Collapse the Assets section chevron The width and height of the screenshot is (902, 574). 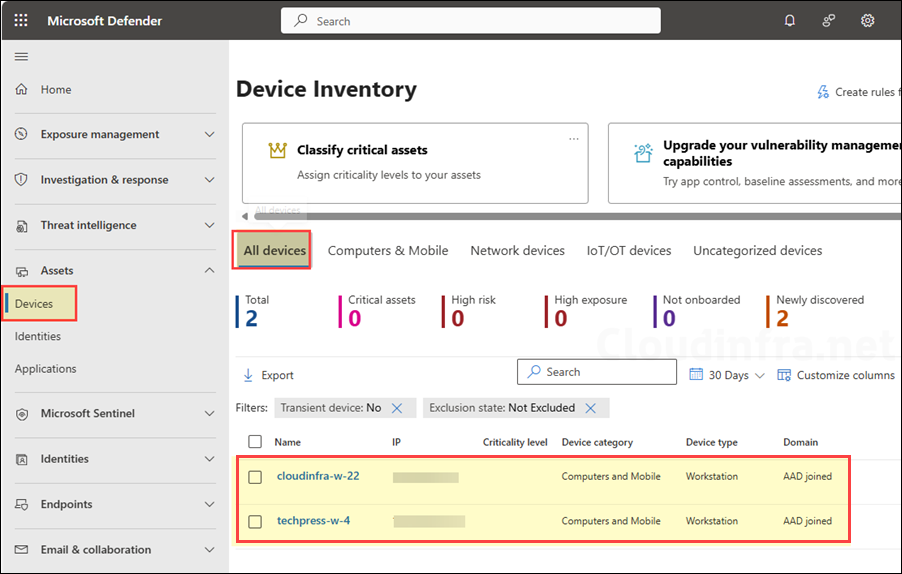click(x=209, y=270)
